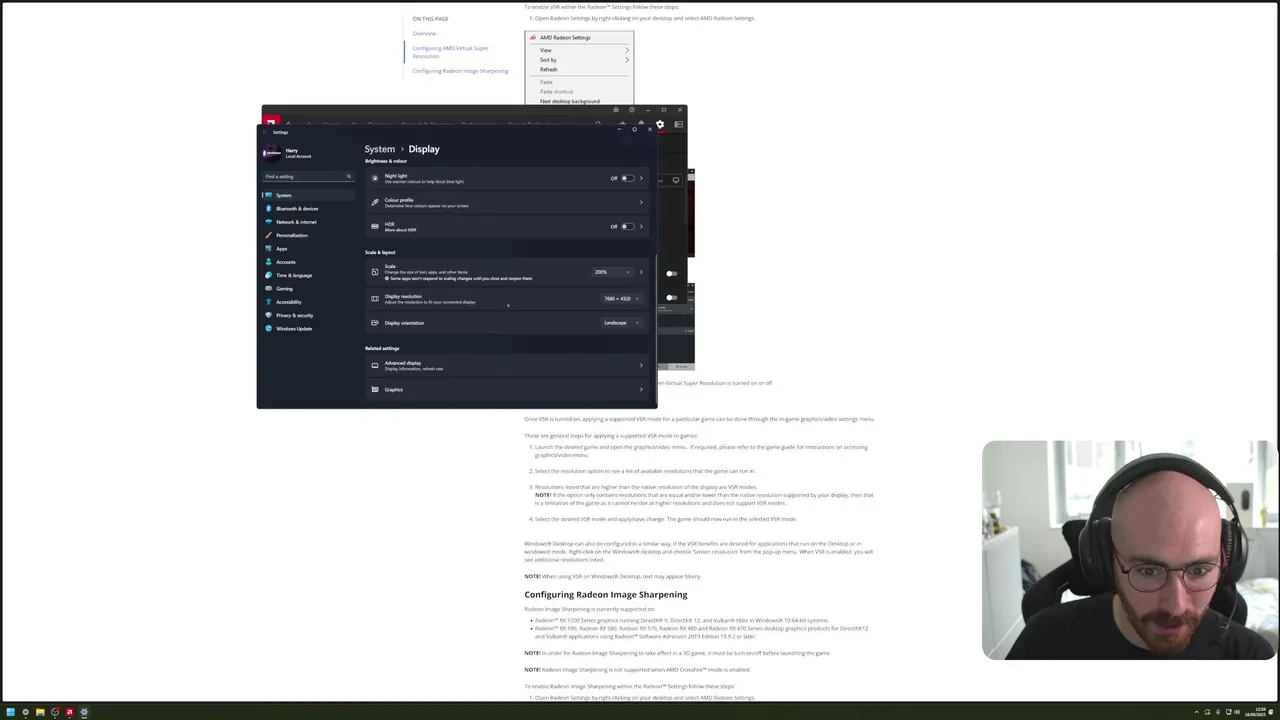Open the Privacy & security category
Image resolution: width=1280 pixels, height=720 pixels.
[x=308, y=315]
